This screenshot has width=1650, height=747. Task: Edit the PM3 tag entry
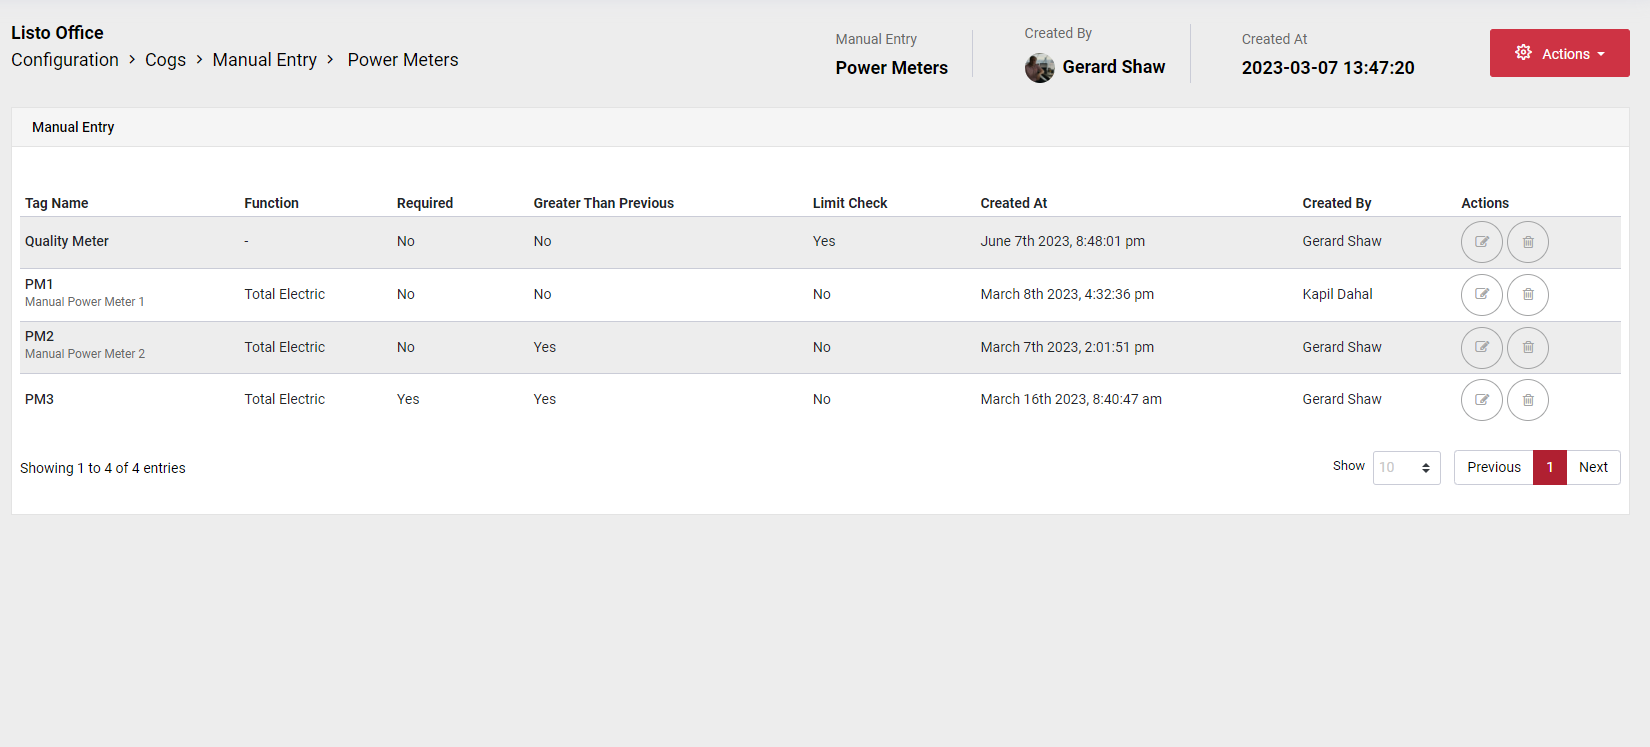point(1481,400)
